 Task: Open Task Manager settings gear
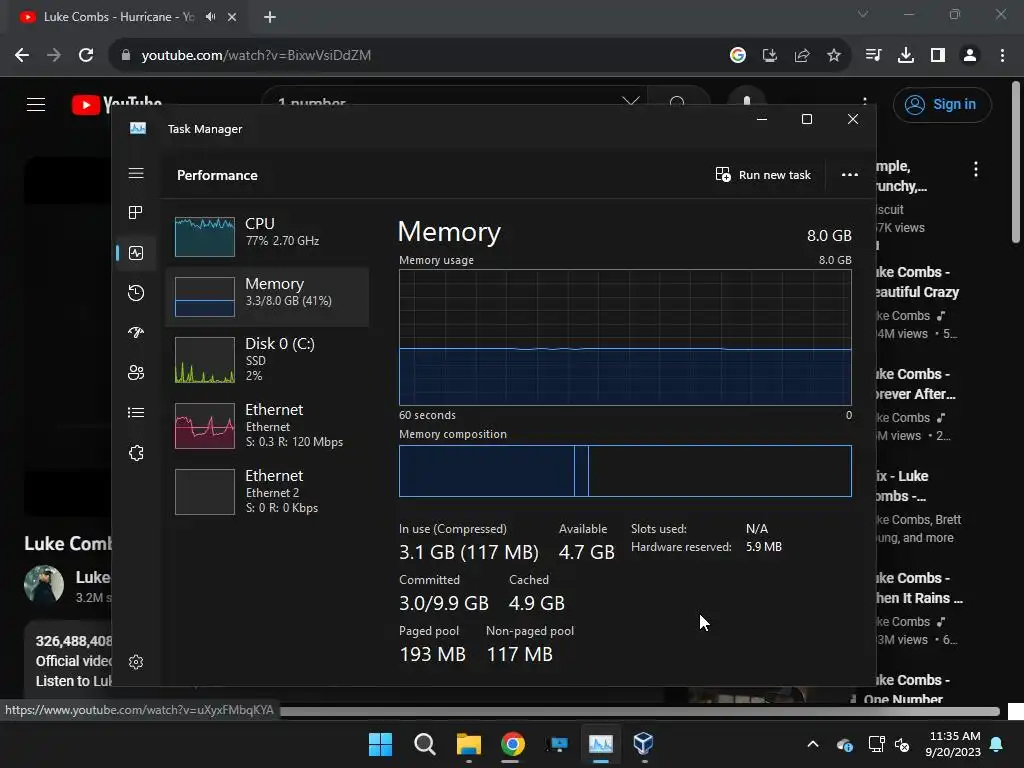(136, 662)
